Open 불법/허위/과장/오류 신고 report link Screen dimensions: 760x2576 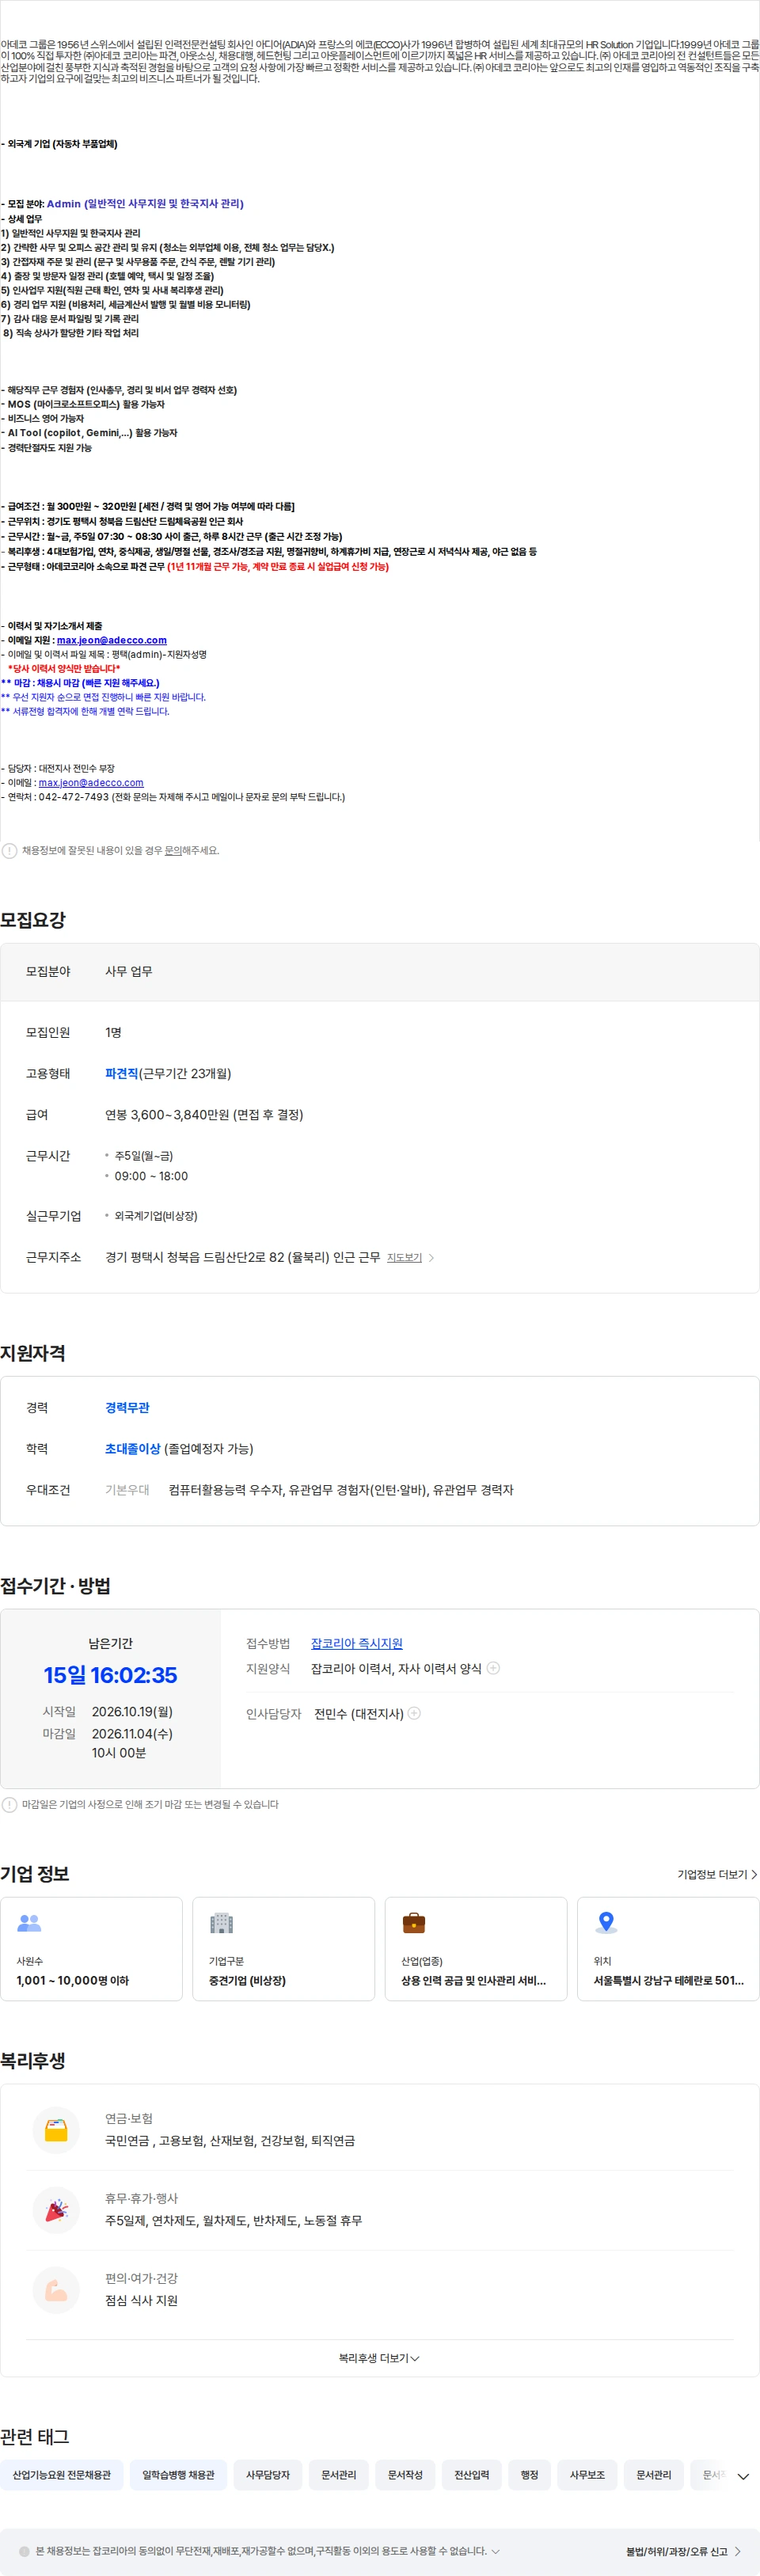coord(683,2551)
